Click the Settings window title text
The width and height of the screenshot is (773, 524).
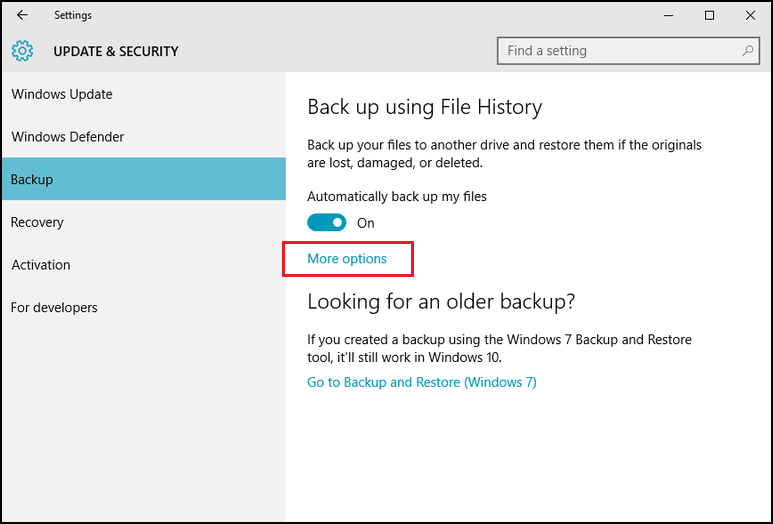point(73,15)
